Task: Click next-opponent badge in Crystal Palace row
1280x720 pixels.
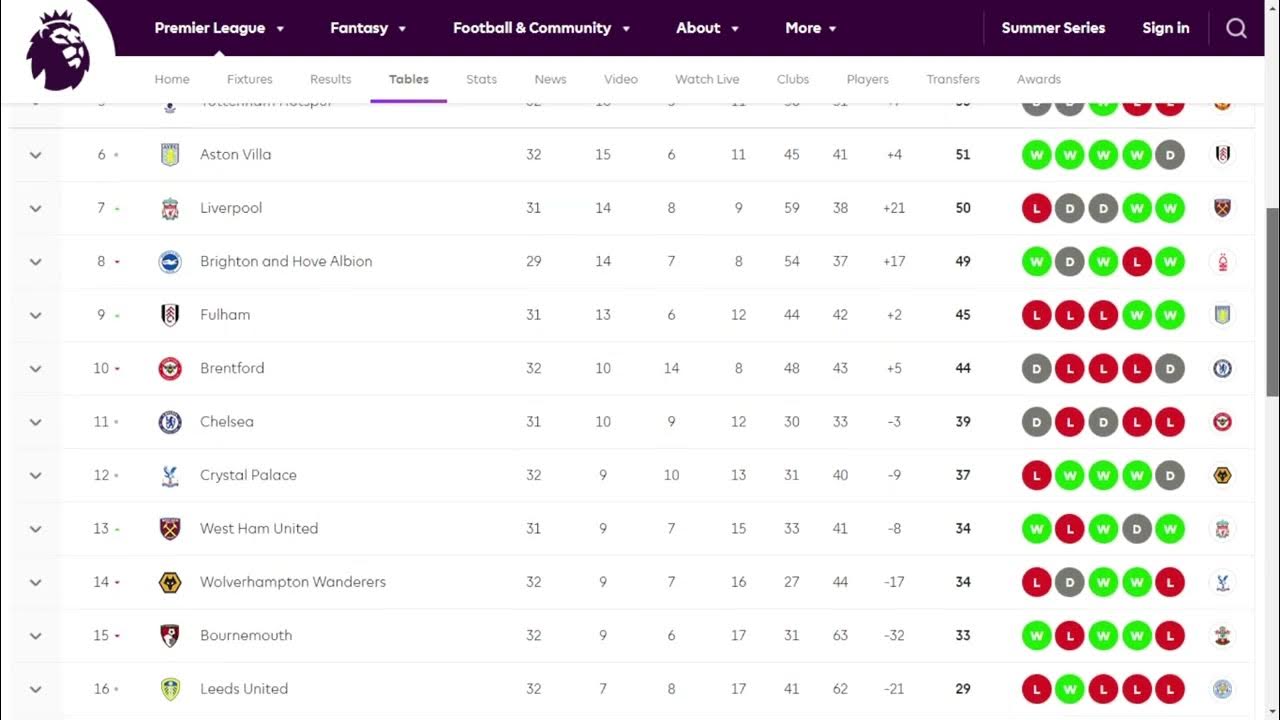Action: (1222, 475)
